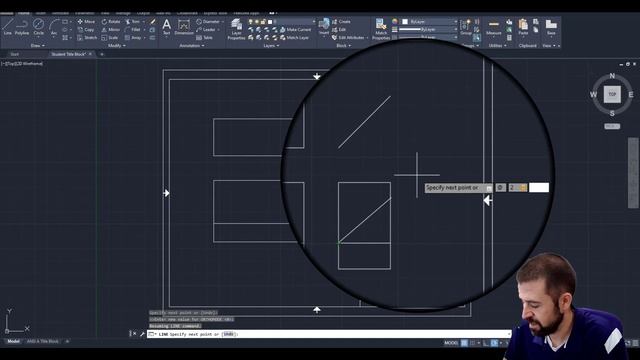Open the Home ribbon tab

click(x=24, y=13)
